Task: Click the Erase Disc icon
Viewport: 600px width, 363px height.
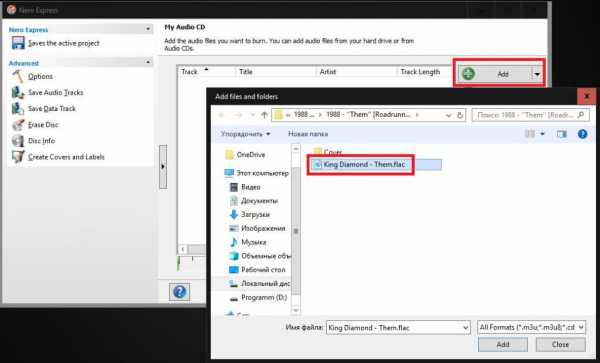Action: click(x=18, y=125)
